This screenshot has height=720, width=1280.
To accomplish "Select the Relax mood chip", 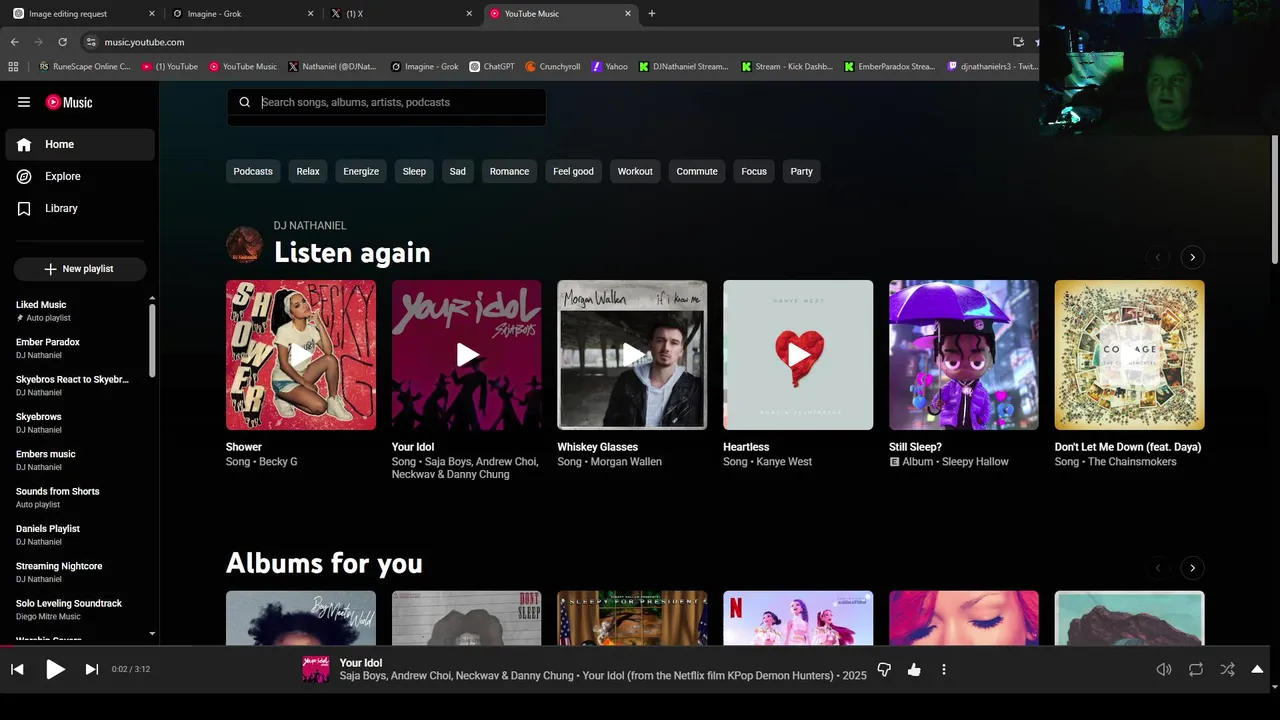I will (x=308, y=171).
